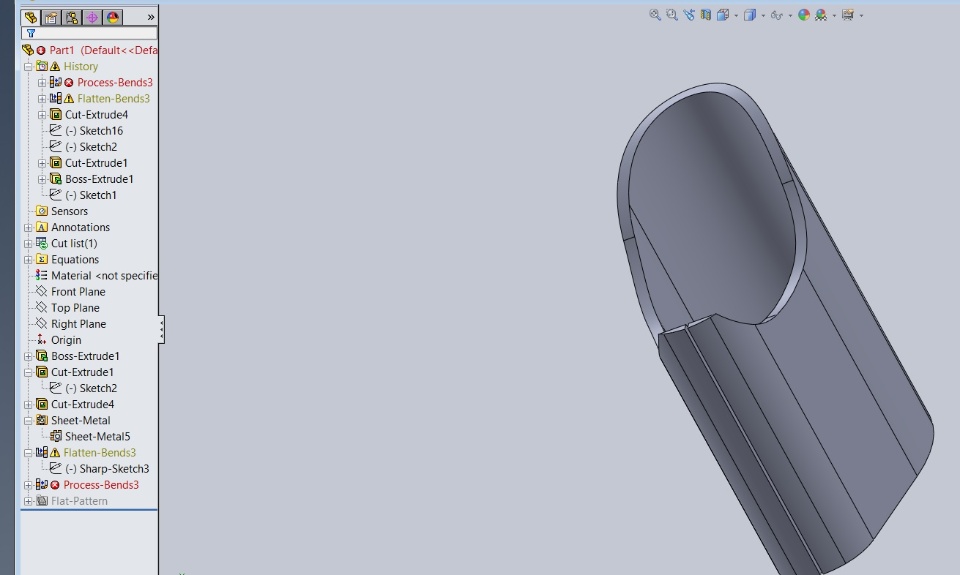Open the Hide/Show Items dropdown arrow
Screen dimensions: 960x575
click(790, 16)
